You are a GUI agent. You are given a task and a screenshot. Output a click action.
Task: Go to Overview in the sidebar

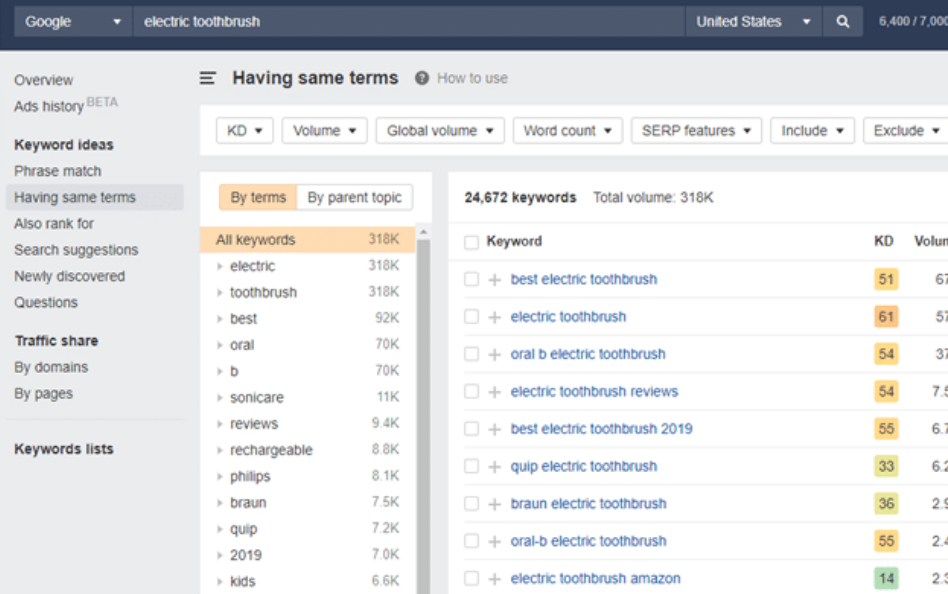(x=44, y=80)
